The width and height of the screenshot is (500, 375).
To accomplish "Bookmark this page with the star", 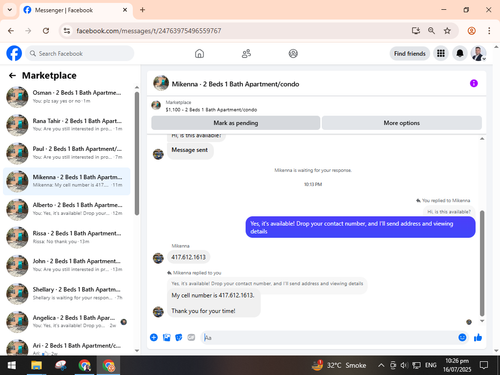I will point(447,31).
